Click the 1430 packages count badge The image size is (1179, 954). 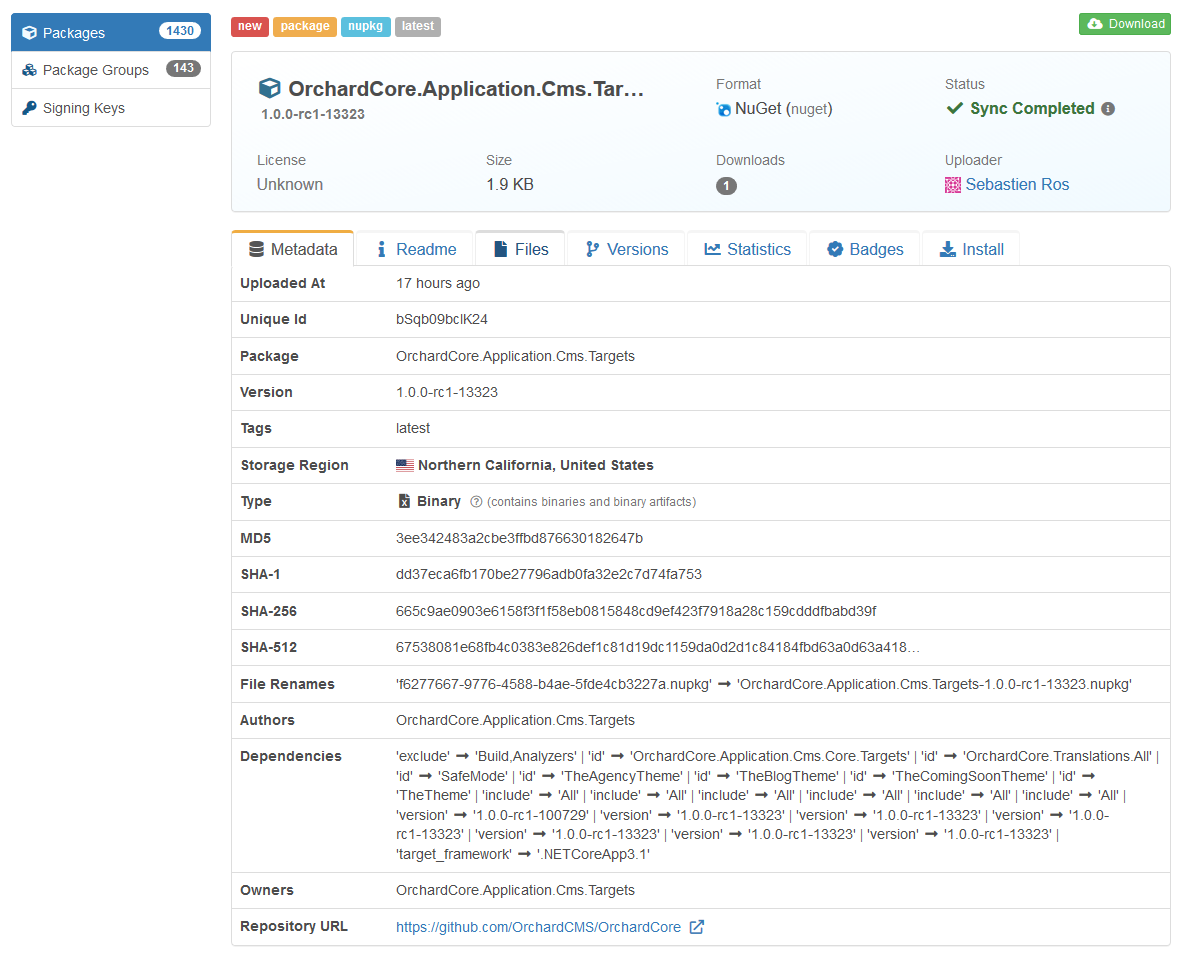[x=180, y=31]
